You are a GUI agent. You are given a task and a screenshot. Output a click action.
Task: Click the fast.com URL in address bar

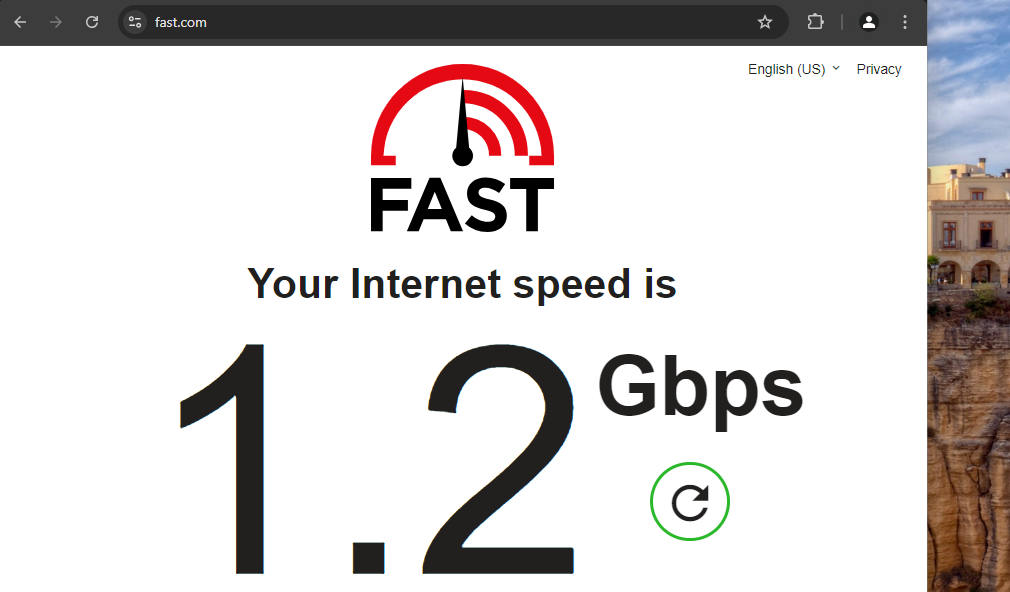(180, 23)
